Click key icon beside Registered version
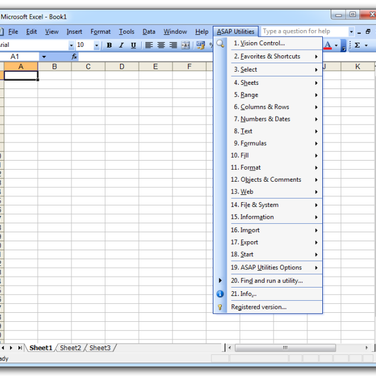Screen dimensions: 376x376 click(220, 307)
